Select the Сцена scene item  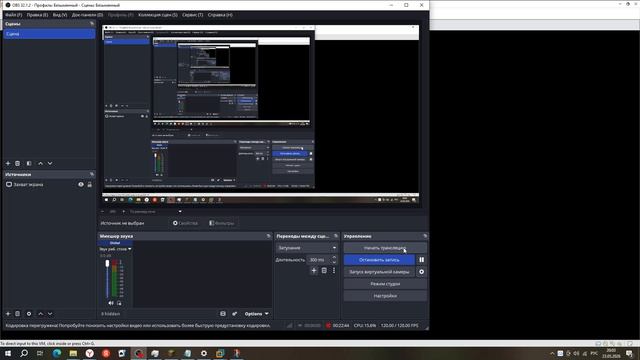[x=49, y=34]
